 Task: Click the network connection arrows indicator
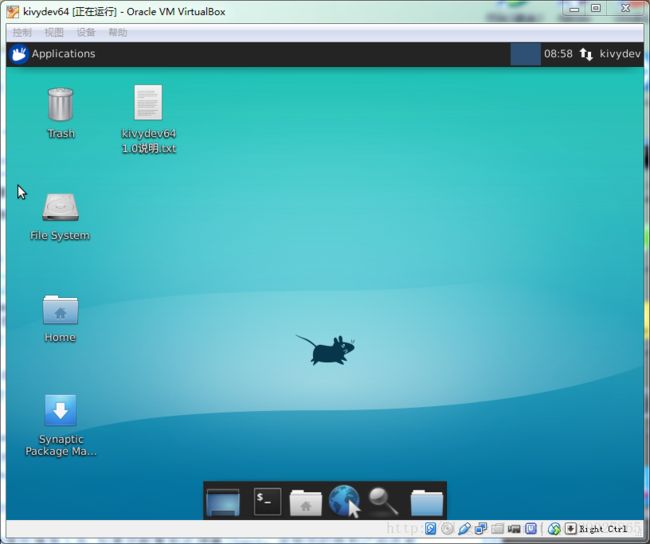[586, 54]
